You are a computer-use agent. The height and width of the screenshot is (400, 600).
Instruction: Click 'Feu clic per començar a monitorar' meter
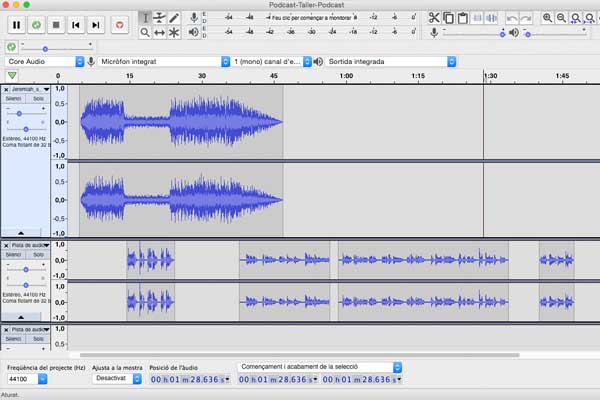pyautogui.click(x=311, y=18)
